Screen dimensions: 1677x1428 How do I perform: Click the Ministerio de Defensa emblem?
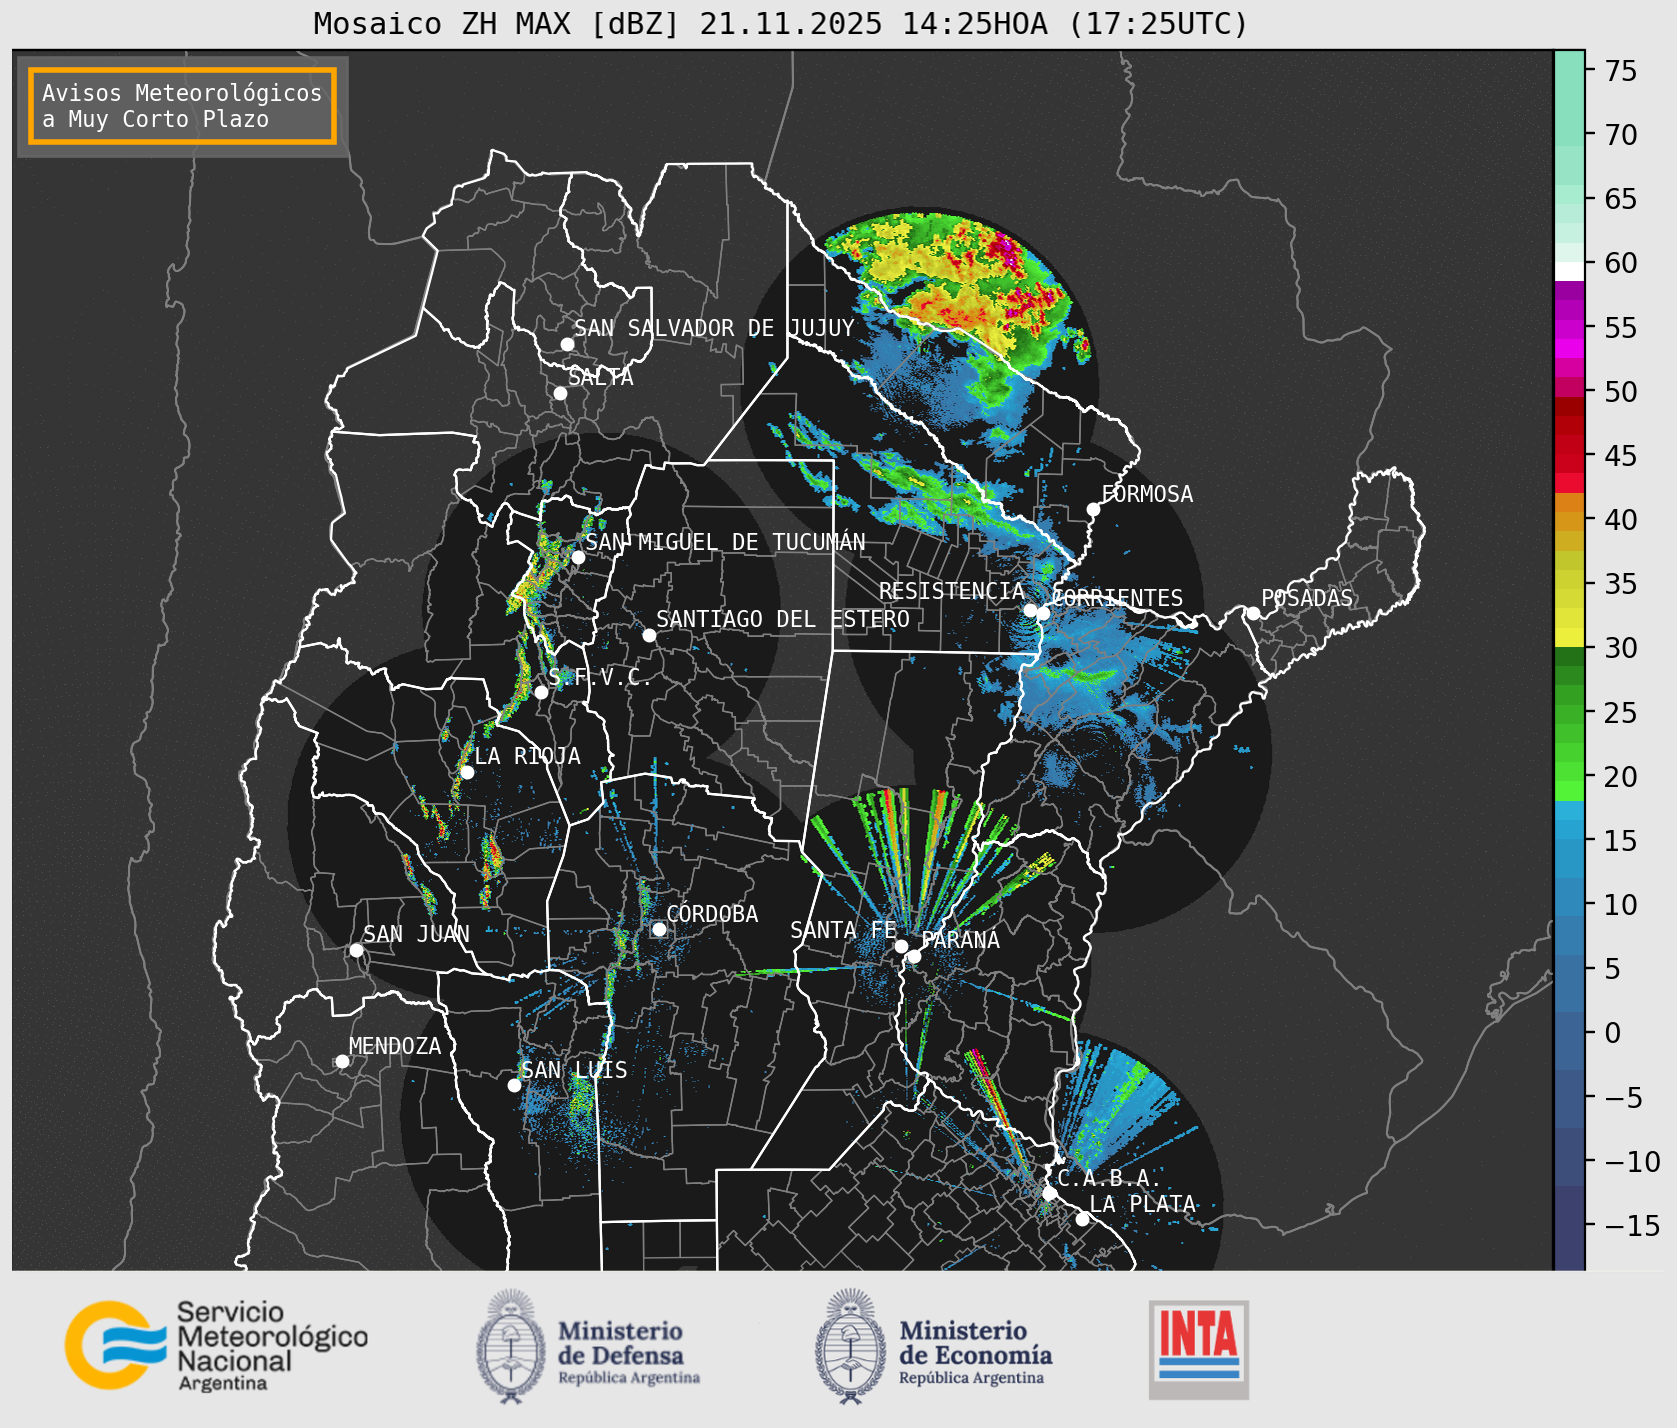512,1346
